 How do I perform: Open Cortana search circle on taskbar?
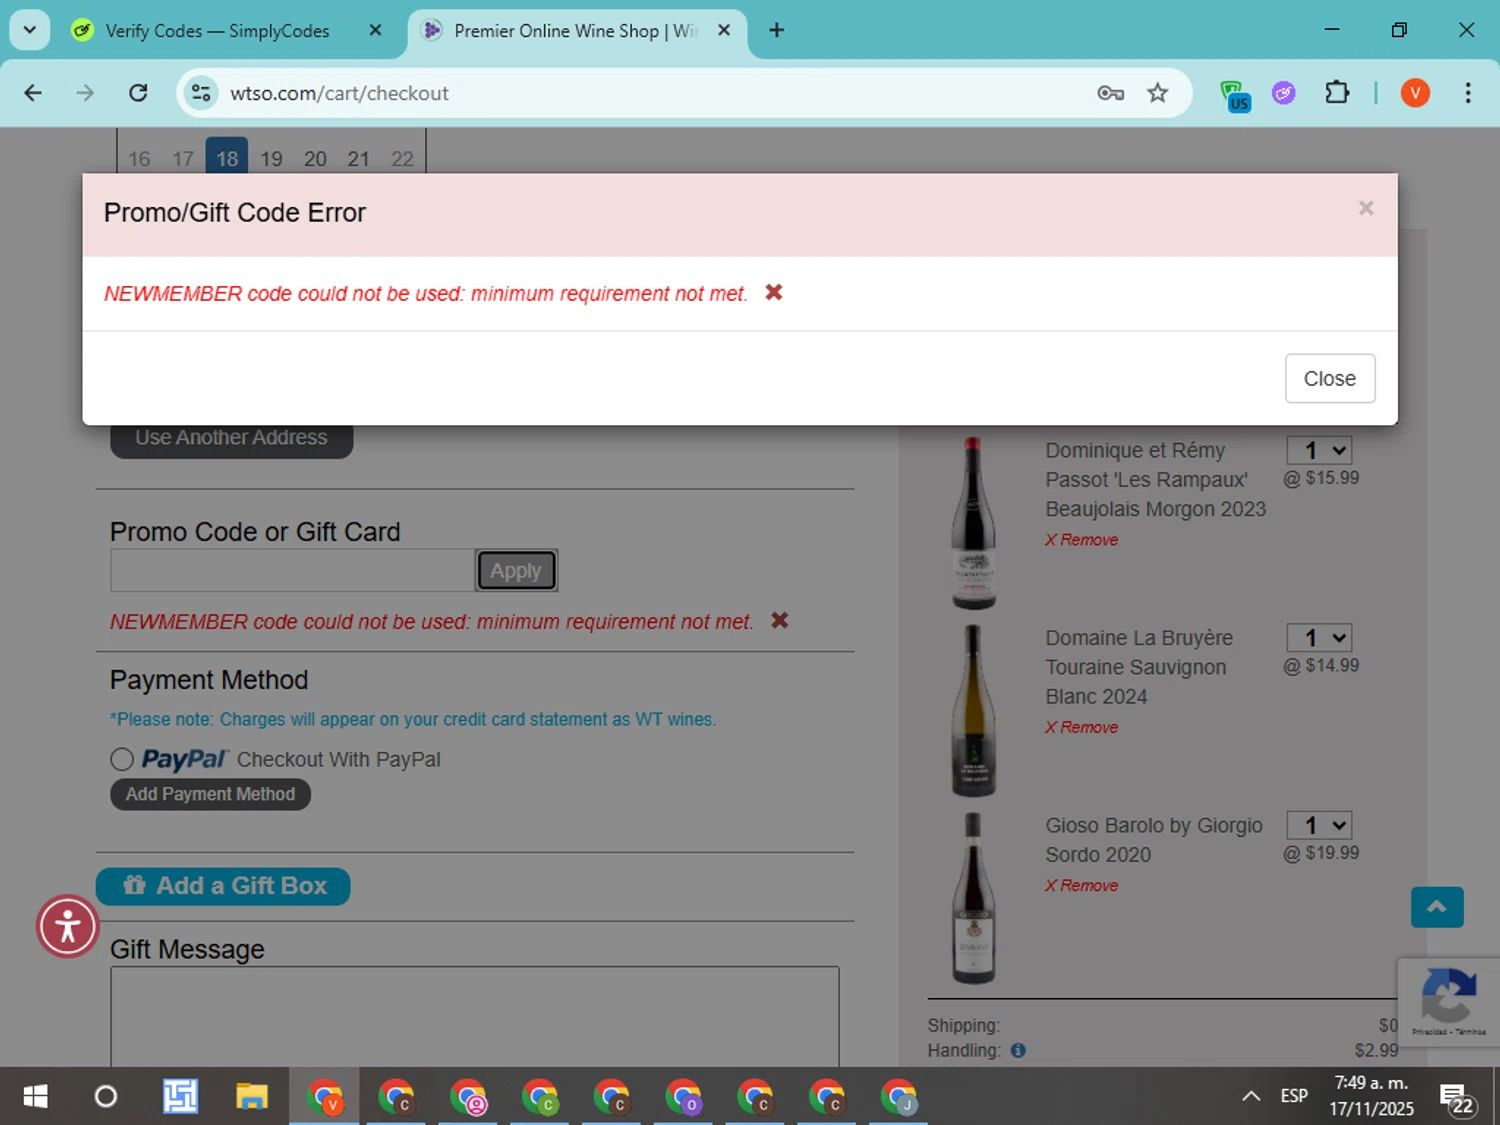pyautogui.click(x=105, y=1097)
